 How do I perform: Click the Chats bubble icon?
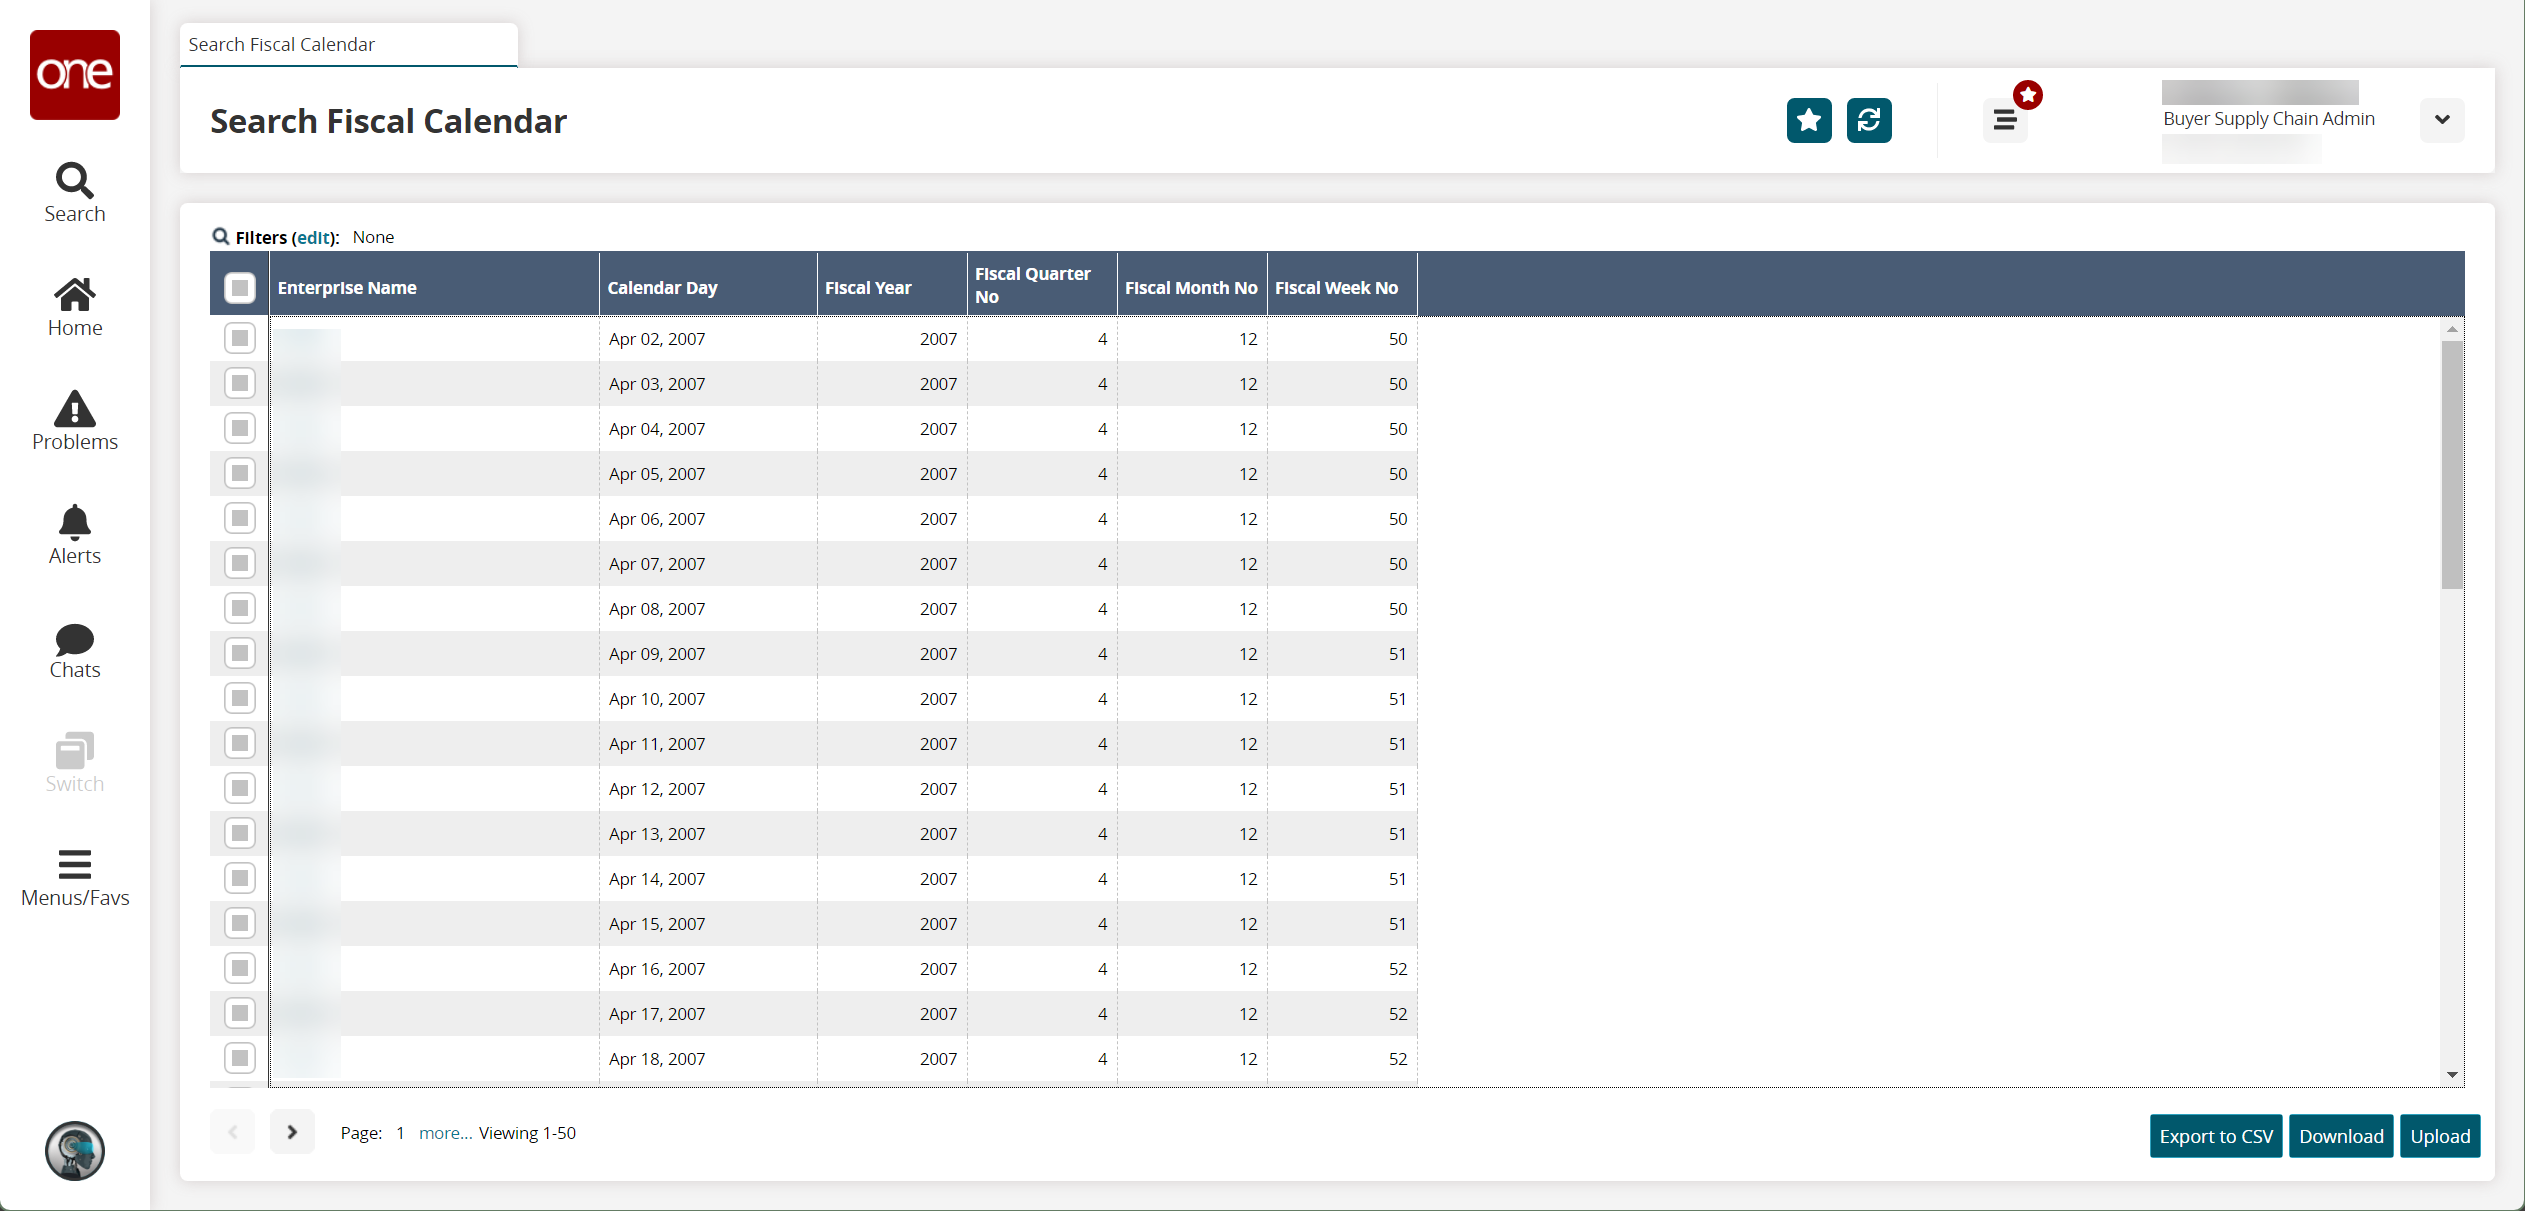click(x=76, y=639)
